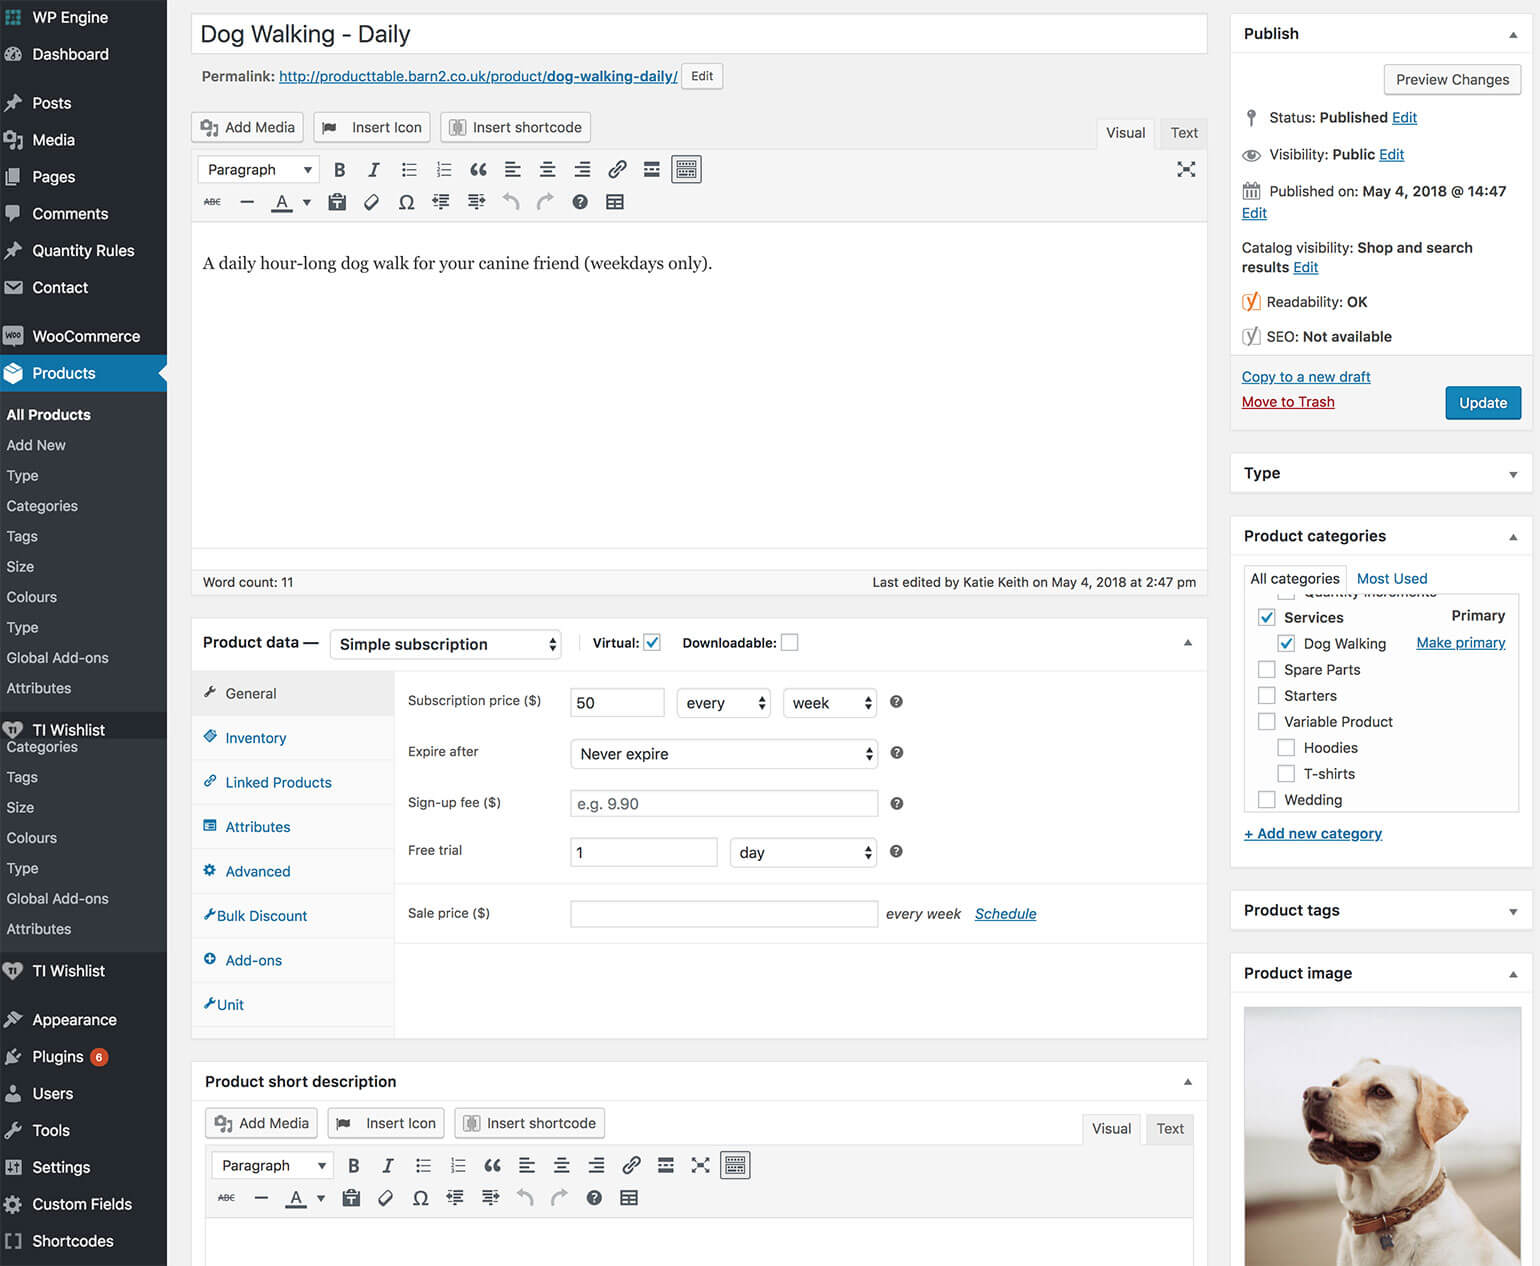Click help icon beside Subscription price
Image resolution: width=1540 pixels, height=1266 pixels.
896,702
